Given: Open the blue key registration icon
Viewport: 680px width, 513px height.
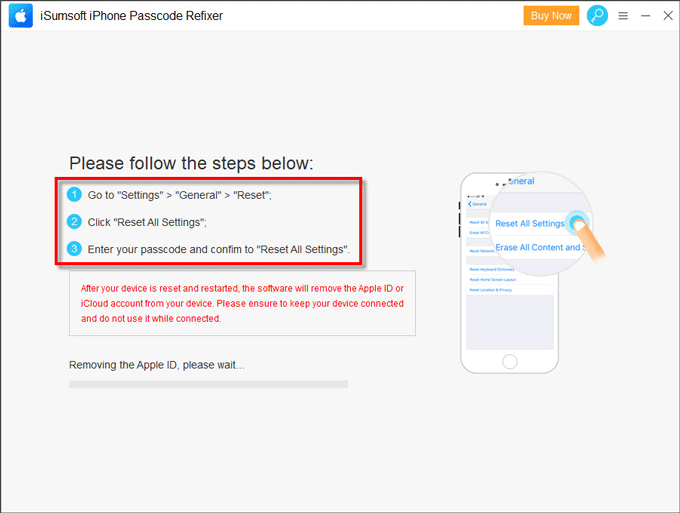Looking at the screenshot, I should [x=597, y=16].
